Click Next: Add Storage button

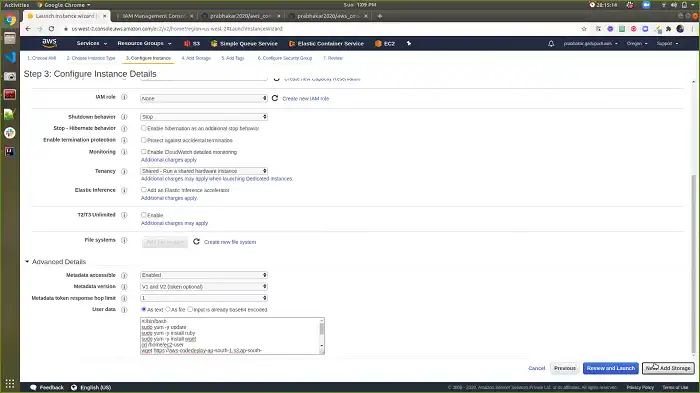point(668,368)
